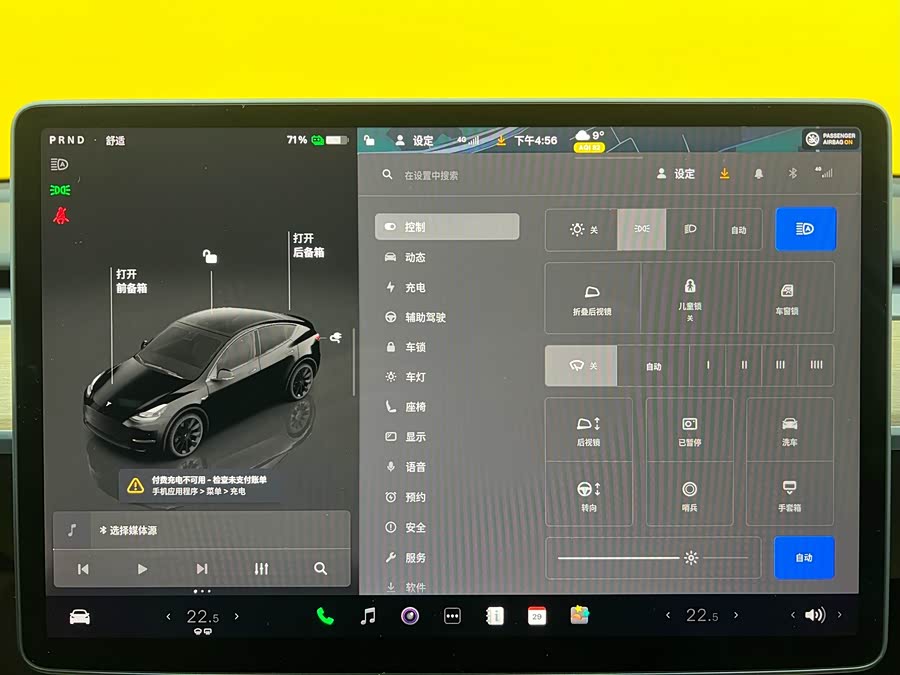The width and height of the screenshot is (900, 675).
Task: Open the 语音 voice menu item
Action: pos(405,467)
